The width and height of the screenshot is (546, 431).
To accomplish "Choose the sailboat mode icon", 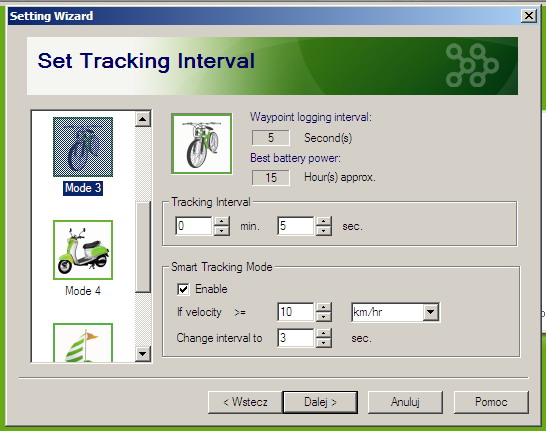I will tap(83, 343).
